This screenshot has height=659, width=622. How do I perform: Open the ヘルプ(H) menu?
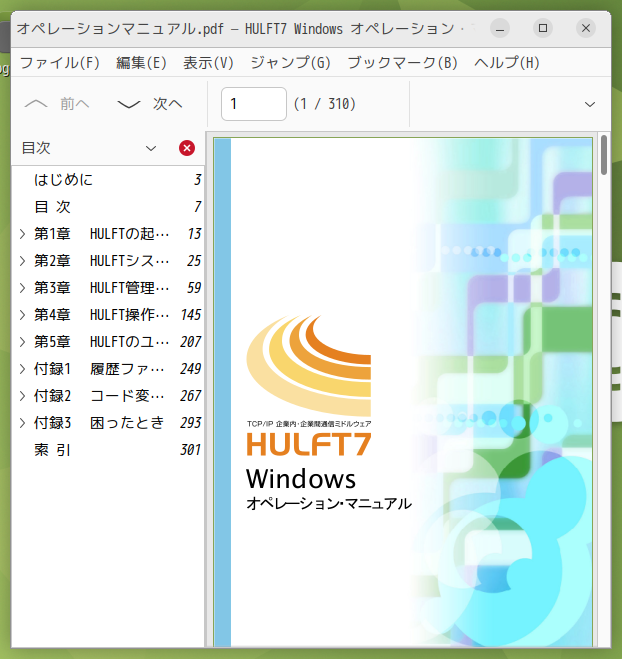pyautogui.click(x=506, y=63)
